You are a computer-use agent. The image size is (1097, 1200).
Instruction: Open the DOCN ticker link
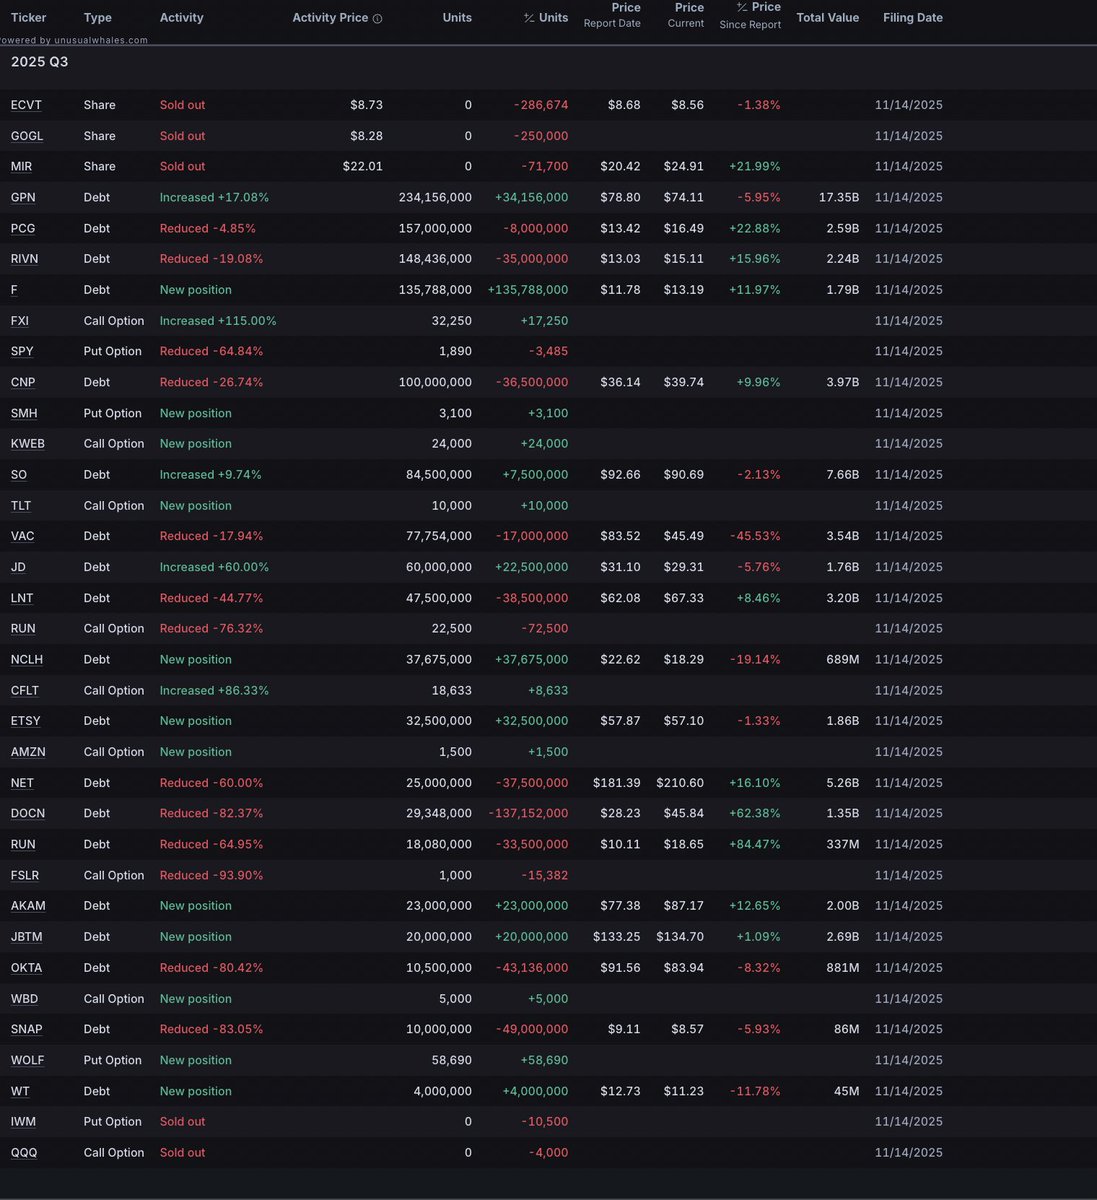coord(28,814)
